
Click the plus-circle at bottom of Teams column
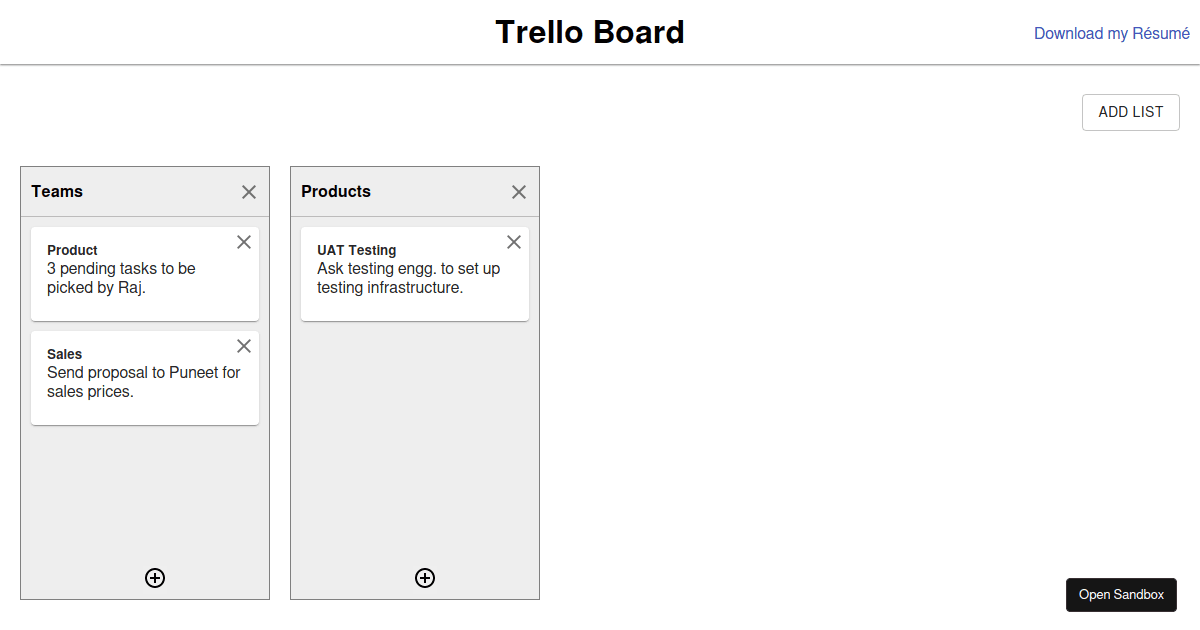(x=155, y=578)
